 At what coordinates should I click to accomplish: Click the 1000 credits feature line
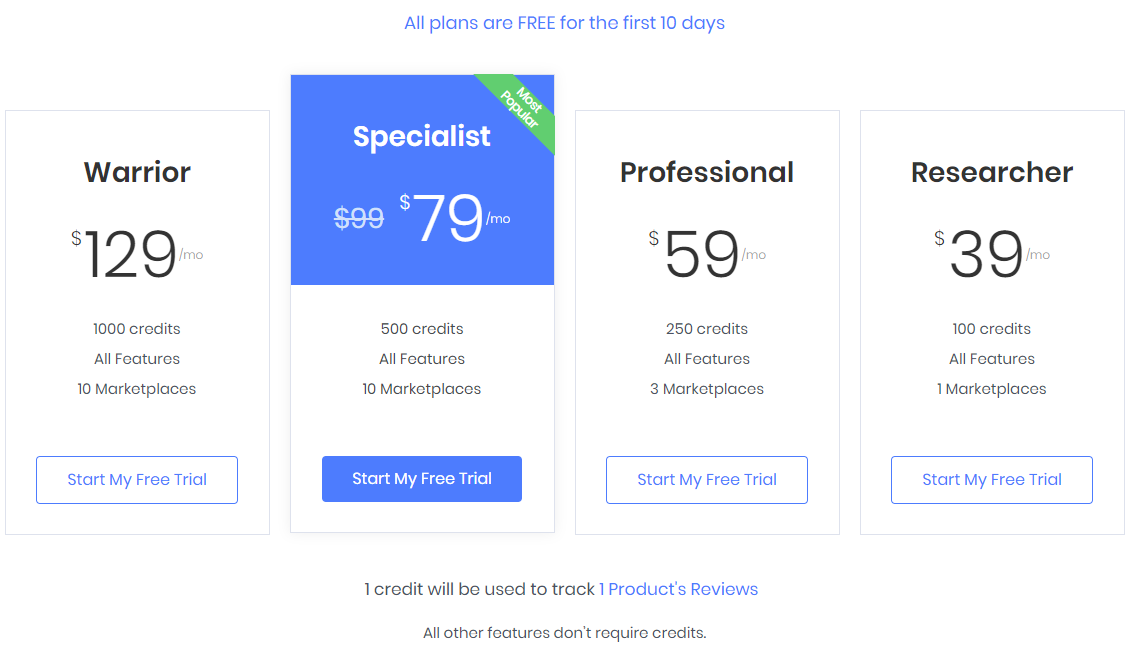point(137,329)
